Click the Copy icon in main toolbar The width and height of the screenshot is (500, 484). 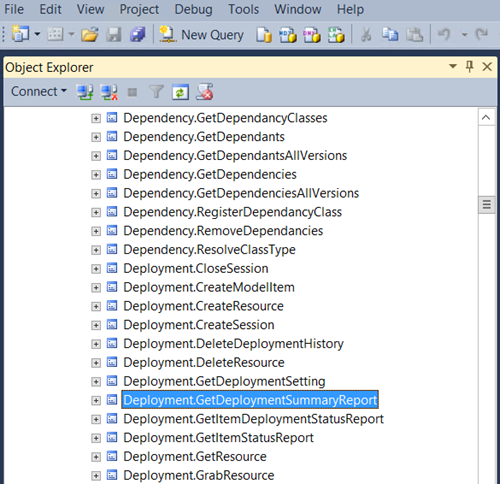[x=390, y=34]
